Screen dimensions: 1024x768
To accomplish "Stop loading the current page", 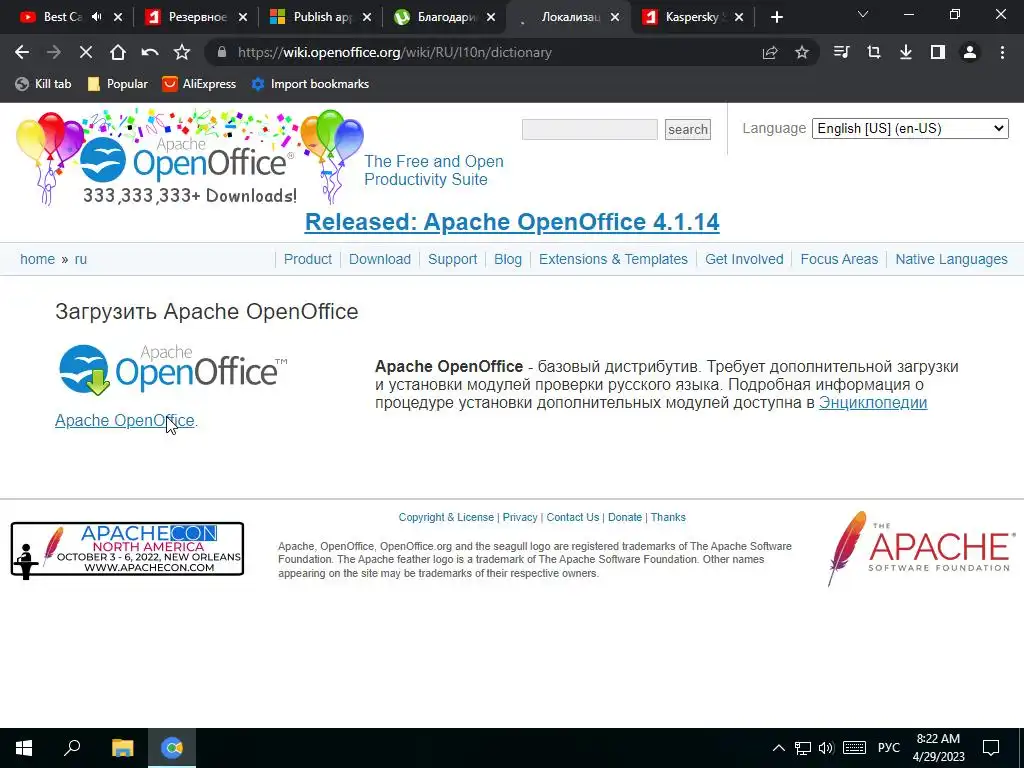I will tap(86, 52).
